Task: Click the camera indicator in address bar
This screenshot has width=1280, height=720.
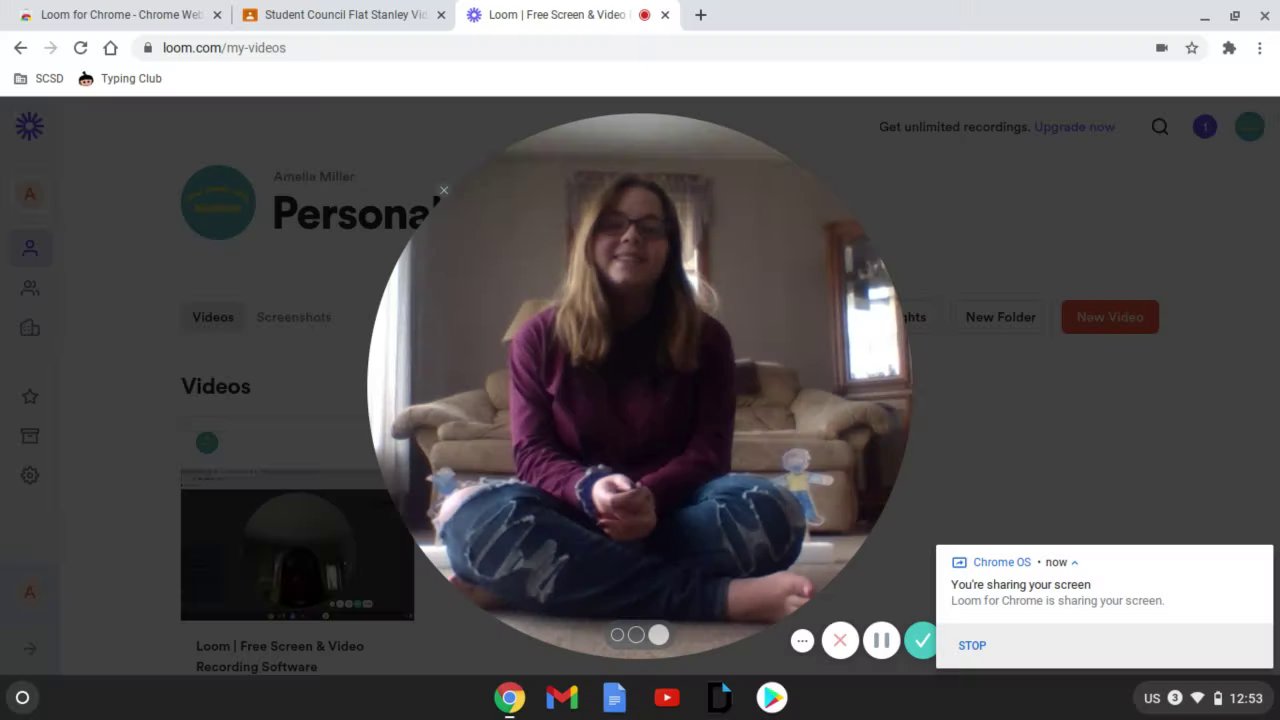Action: 1161,48
